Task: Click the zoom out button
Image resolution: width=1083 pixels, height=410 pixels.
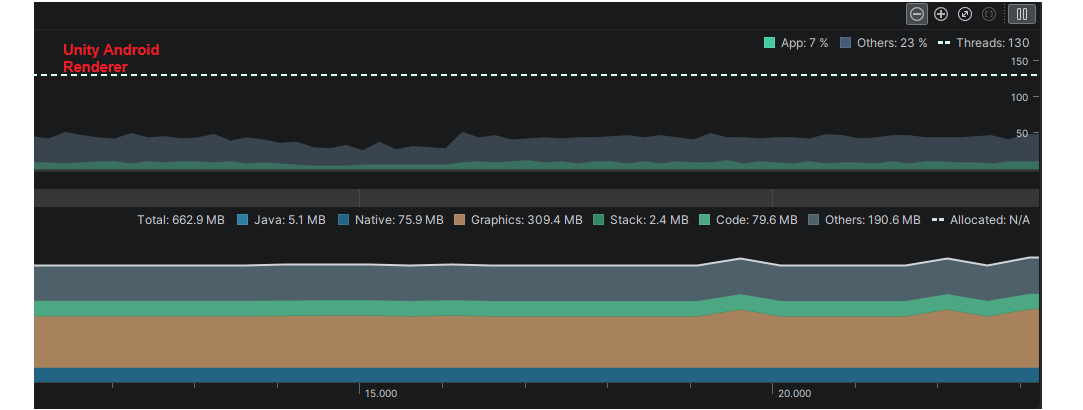Action: [917, 14]
